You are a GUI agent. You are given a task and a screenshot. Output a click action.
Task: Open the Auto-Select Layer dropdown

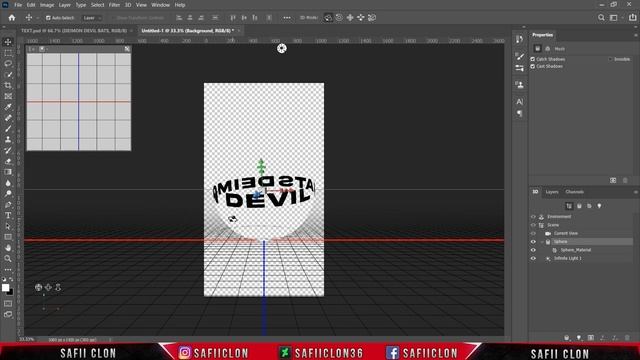click(92, 18)
